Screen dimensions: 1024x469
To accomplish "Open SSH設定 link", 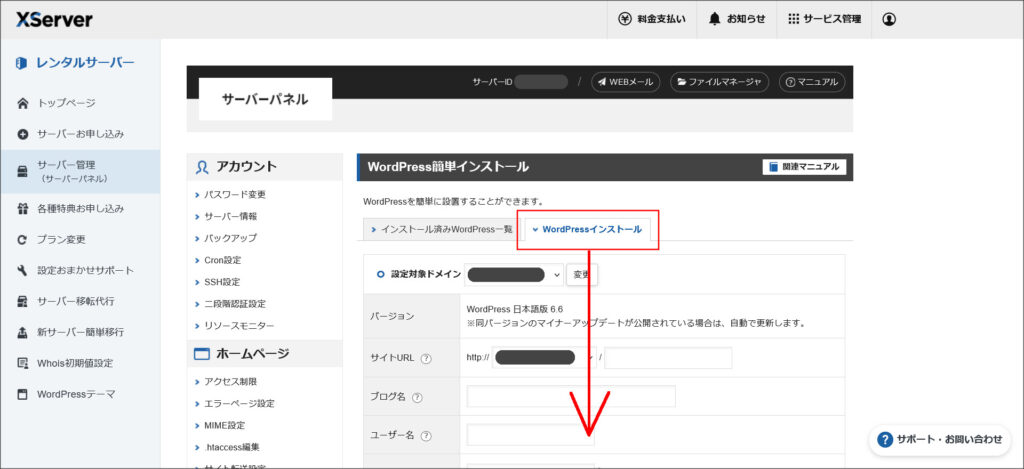I will (x=221, y=282).
